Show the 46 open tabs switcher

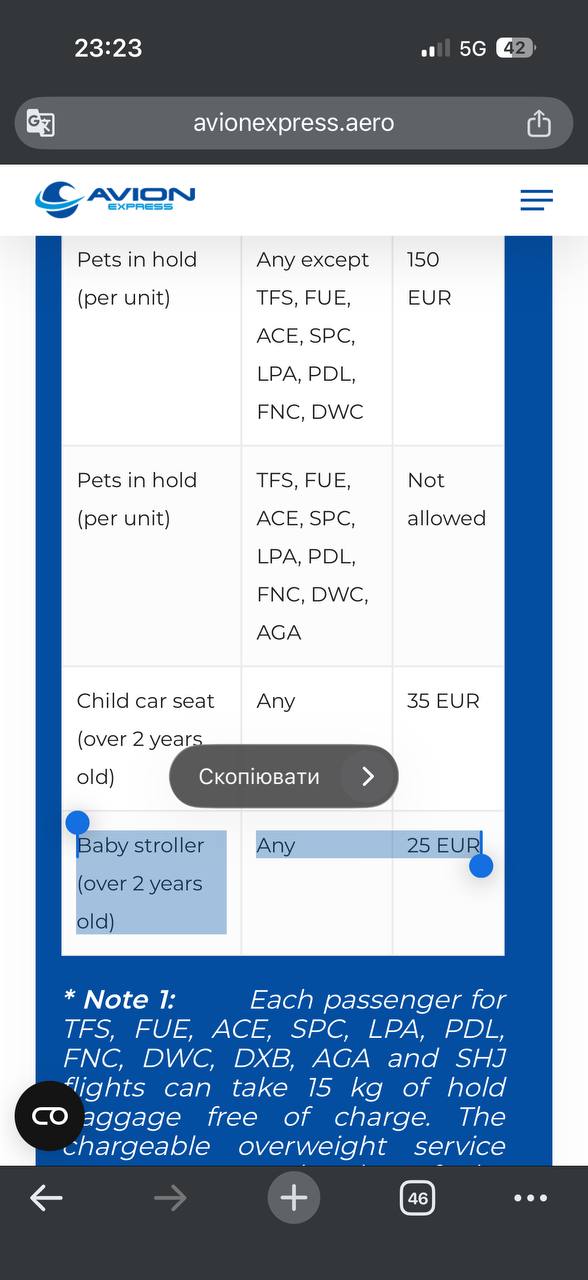pyautogui.click(x=418, y=1198)
